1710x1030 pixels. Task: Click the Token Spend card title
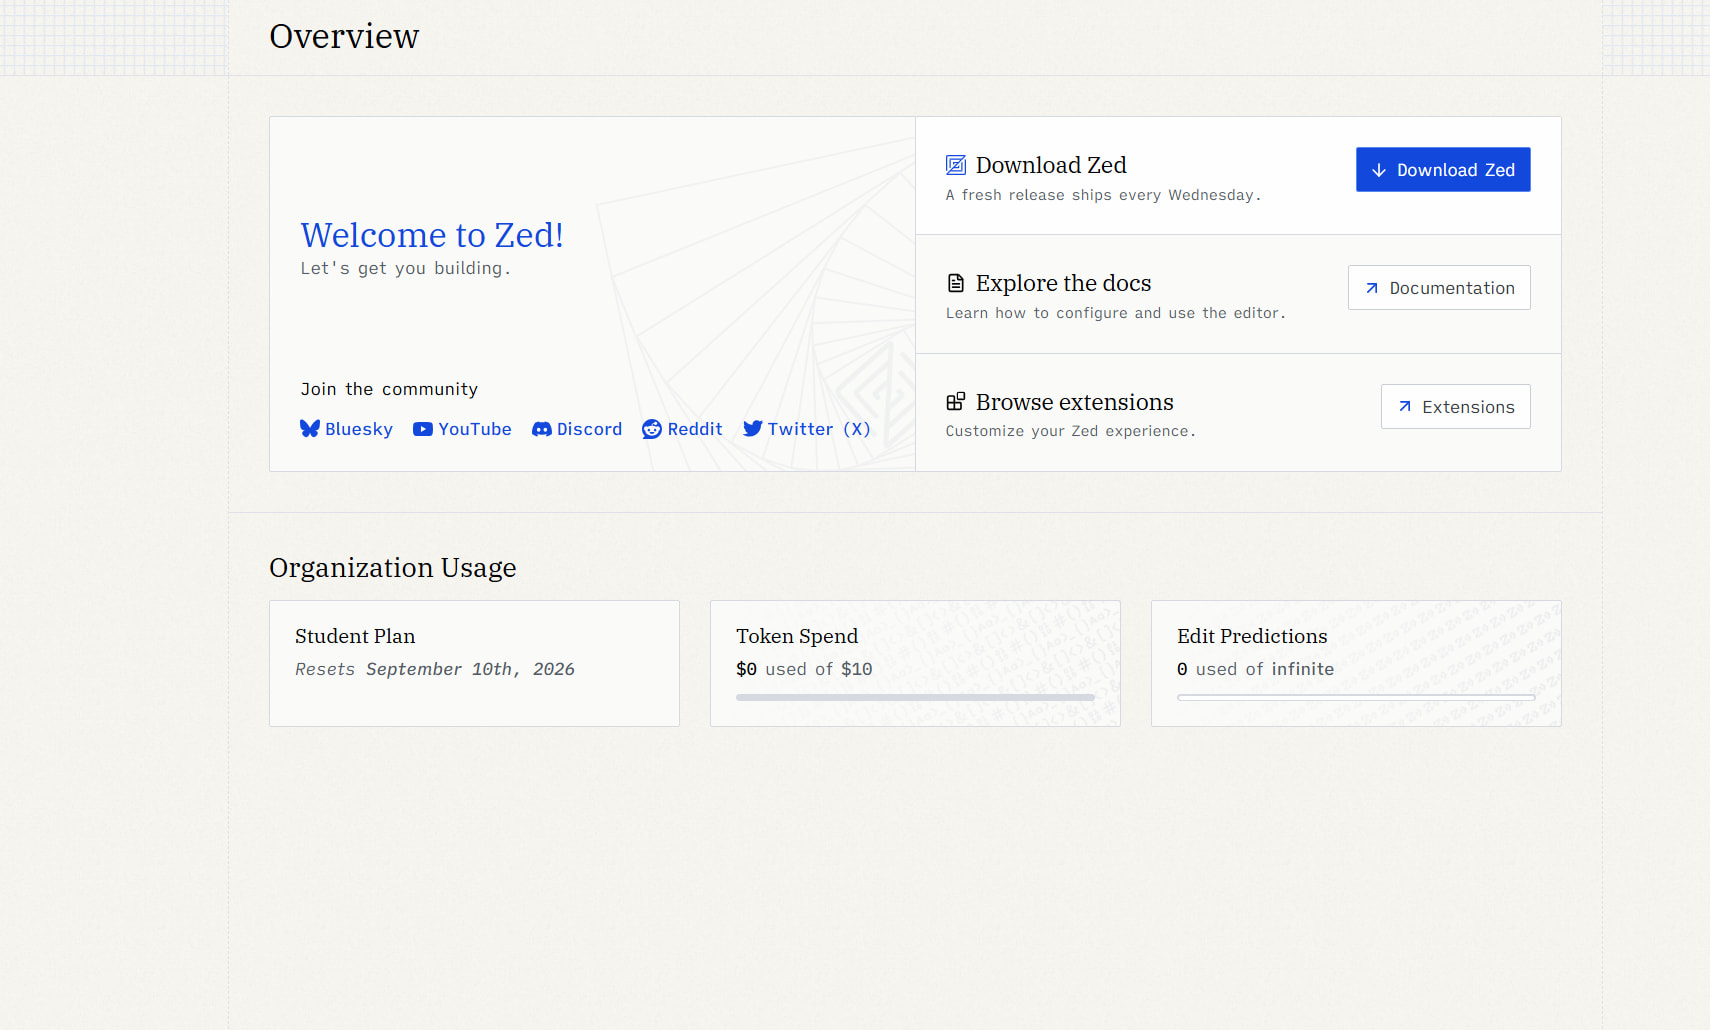797,636
